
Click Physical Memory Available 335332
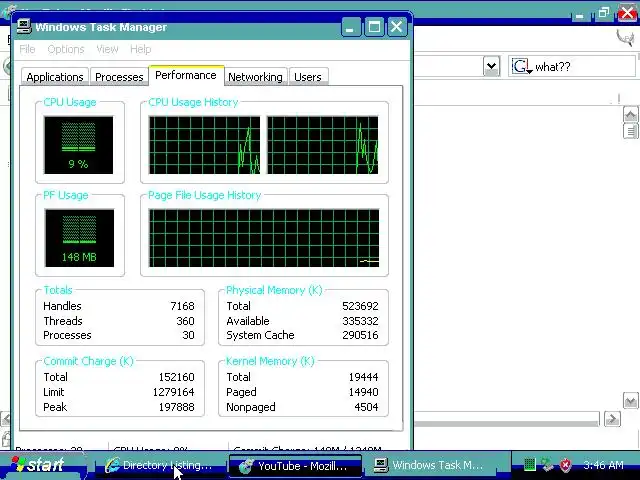coord(360,321)
